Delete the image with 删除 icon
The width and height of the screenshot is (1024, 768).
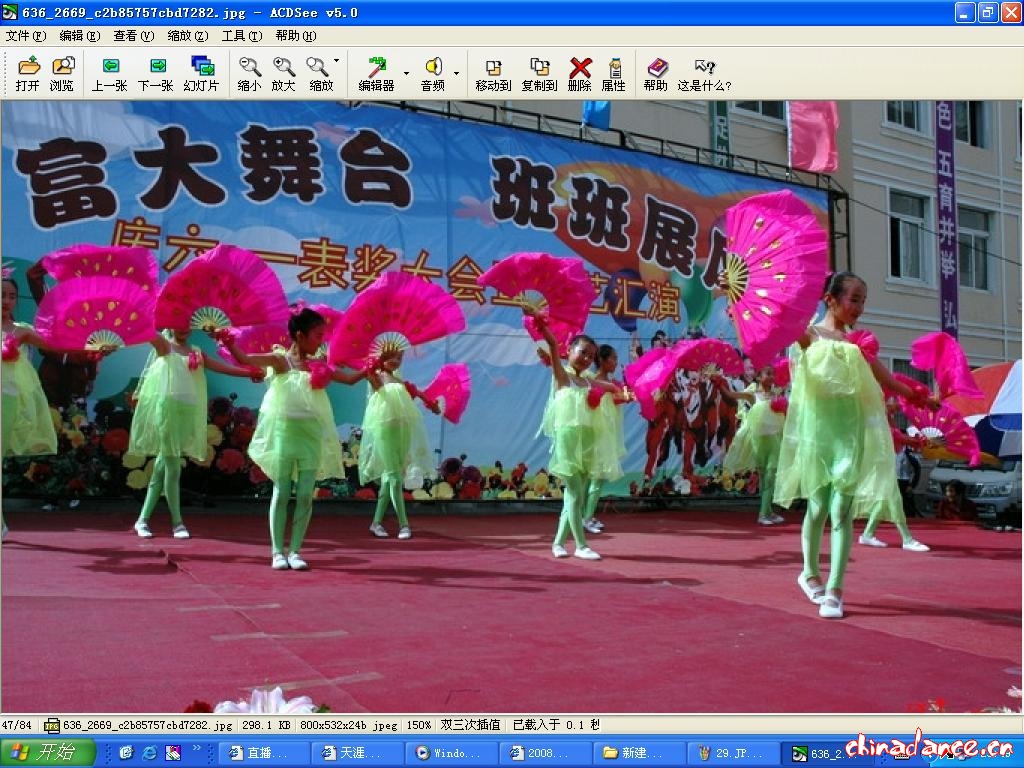579,73
